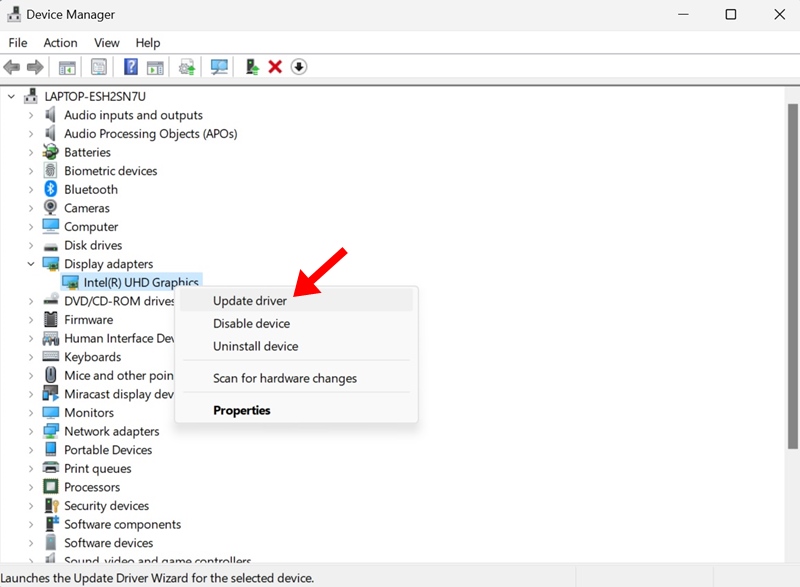Select Disable device in the context menu
This screenshot has height=587, width=800.
point(251,324)
